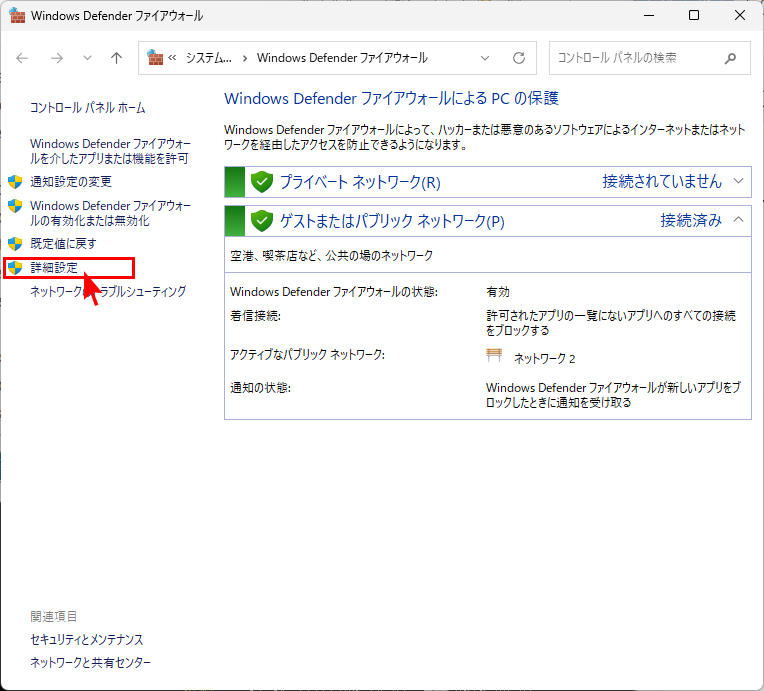
Task: Go up one folder level arrow
Action: click(116, 58)
